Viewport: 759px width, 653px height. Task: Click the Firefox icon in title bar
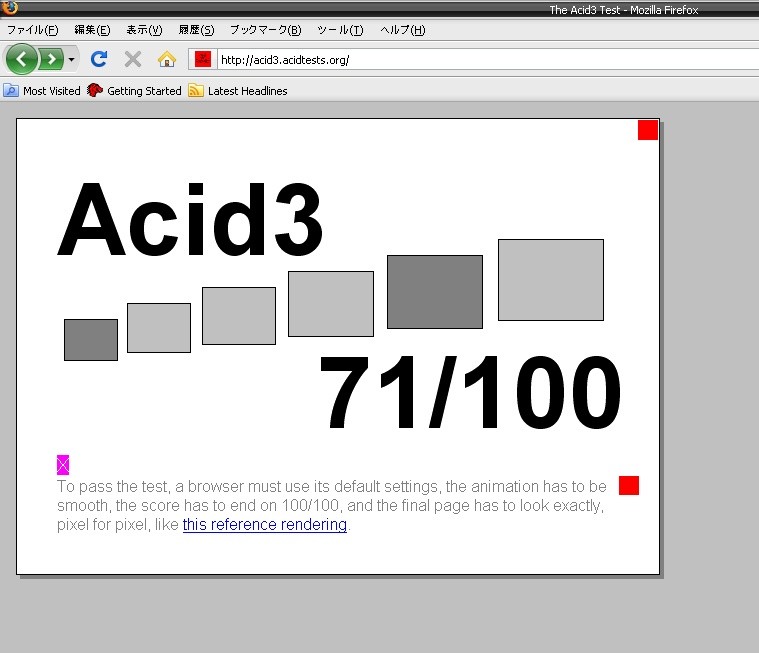10,7
